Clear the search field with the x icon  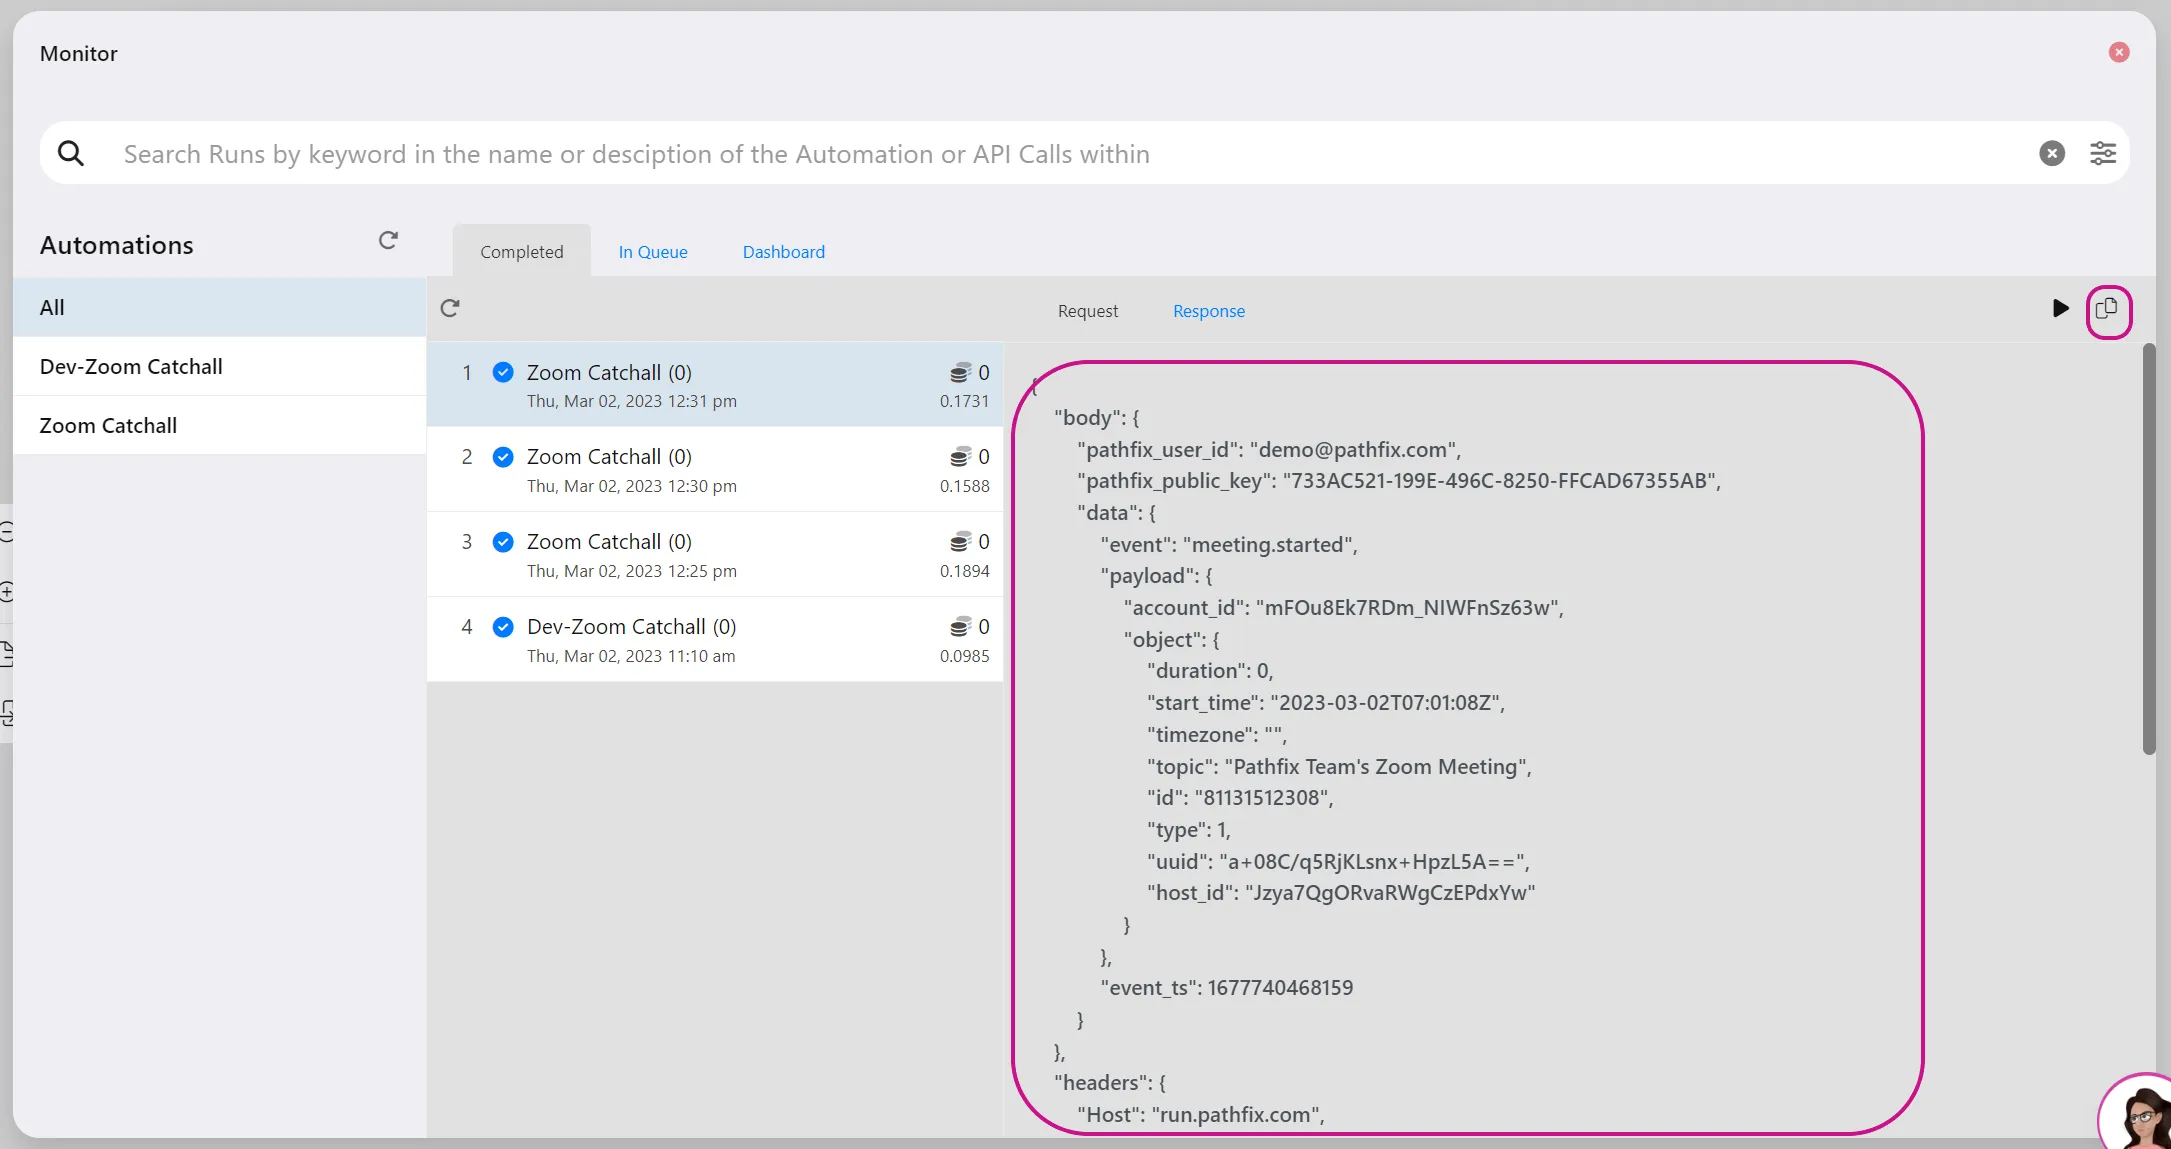click(x=2052, y=153)
